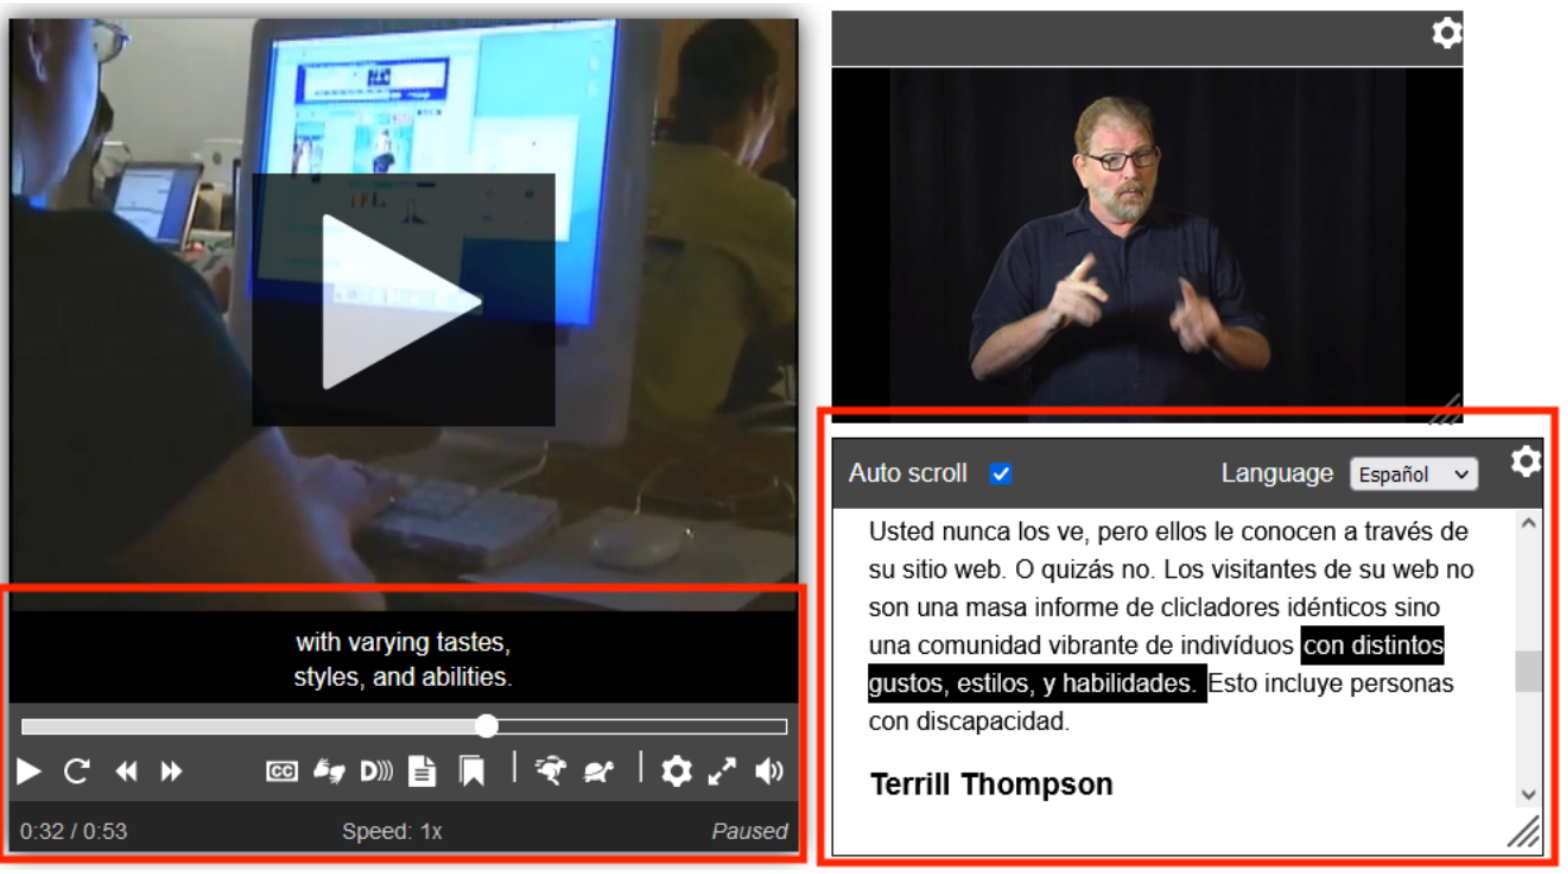The width and height of the screenshot is (1568, 874).
Task: Open volume control speaker icon
Action: click(769, 772)
